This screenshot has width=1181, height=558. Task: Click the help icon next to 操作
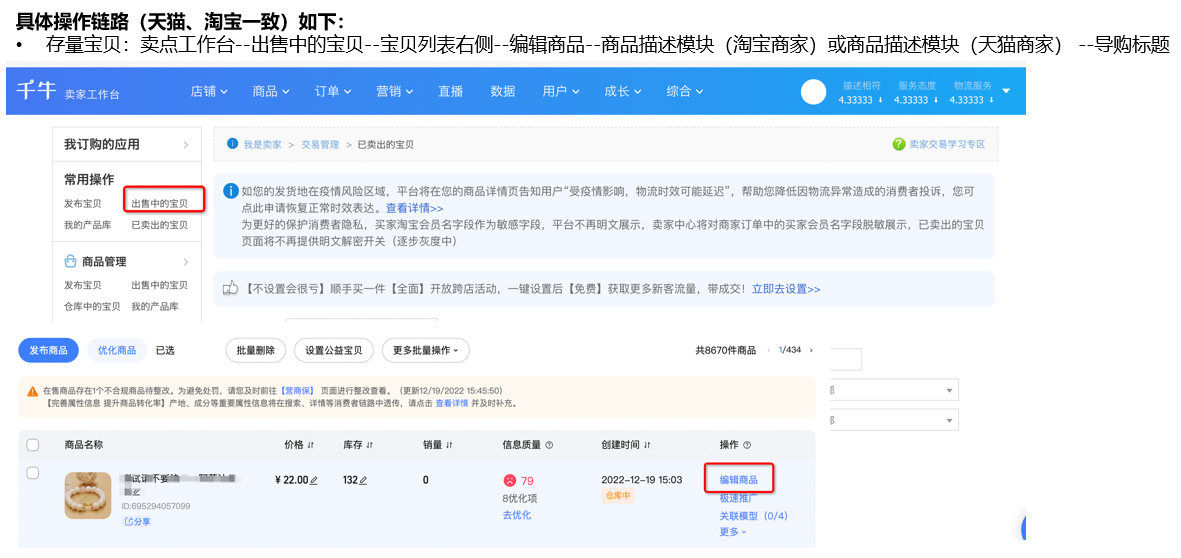(747, 445)
